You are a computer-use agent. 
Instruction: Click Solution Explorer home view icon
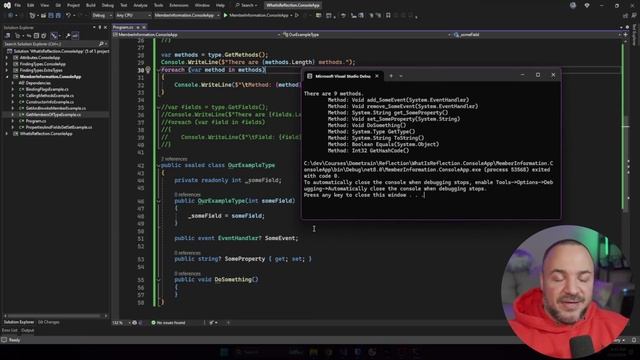point(8,36)
